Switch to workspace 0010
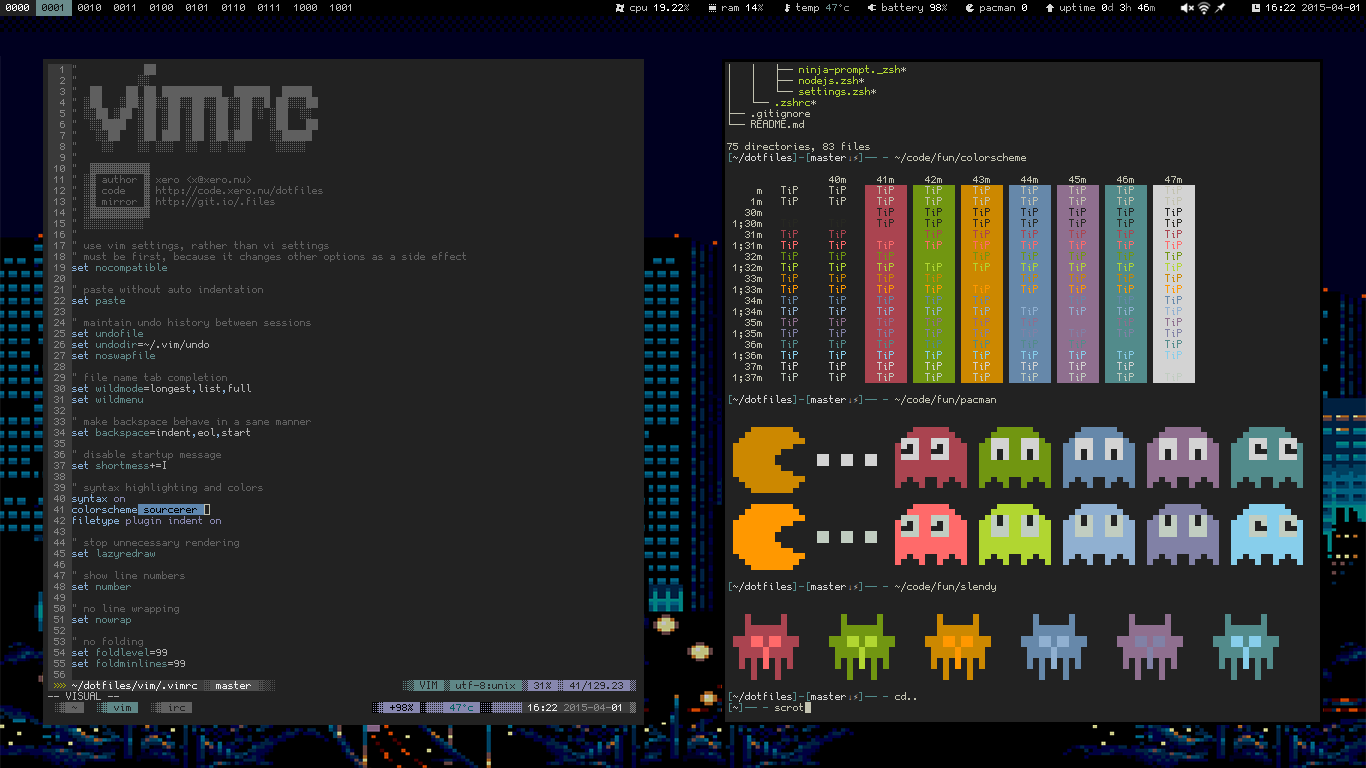1366x768 pixels. coord(90,8)
